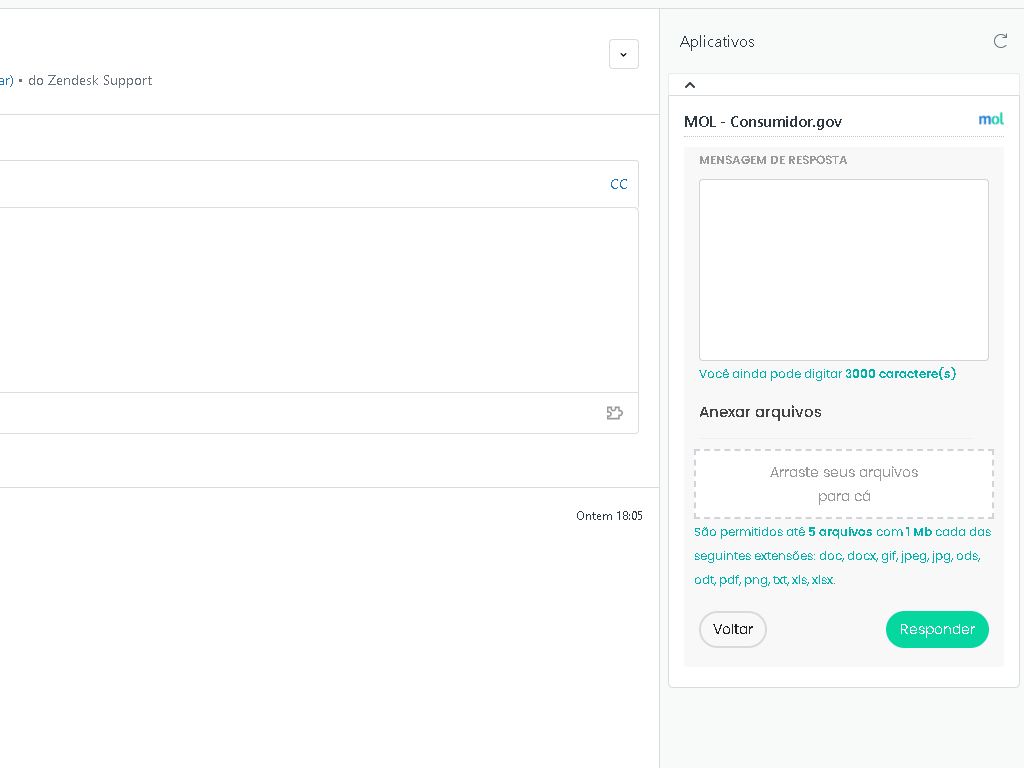Select the 'Ontem 18:05' timestamp
Screen dimensions: 1024x768
click(x=609, y=516)
